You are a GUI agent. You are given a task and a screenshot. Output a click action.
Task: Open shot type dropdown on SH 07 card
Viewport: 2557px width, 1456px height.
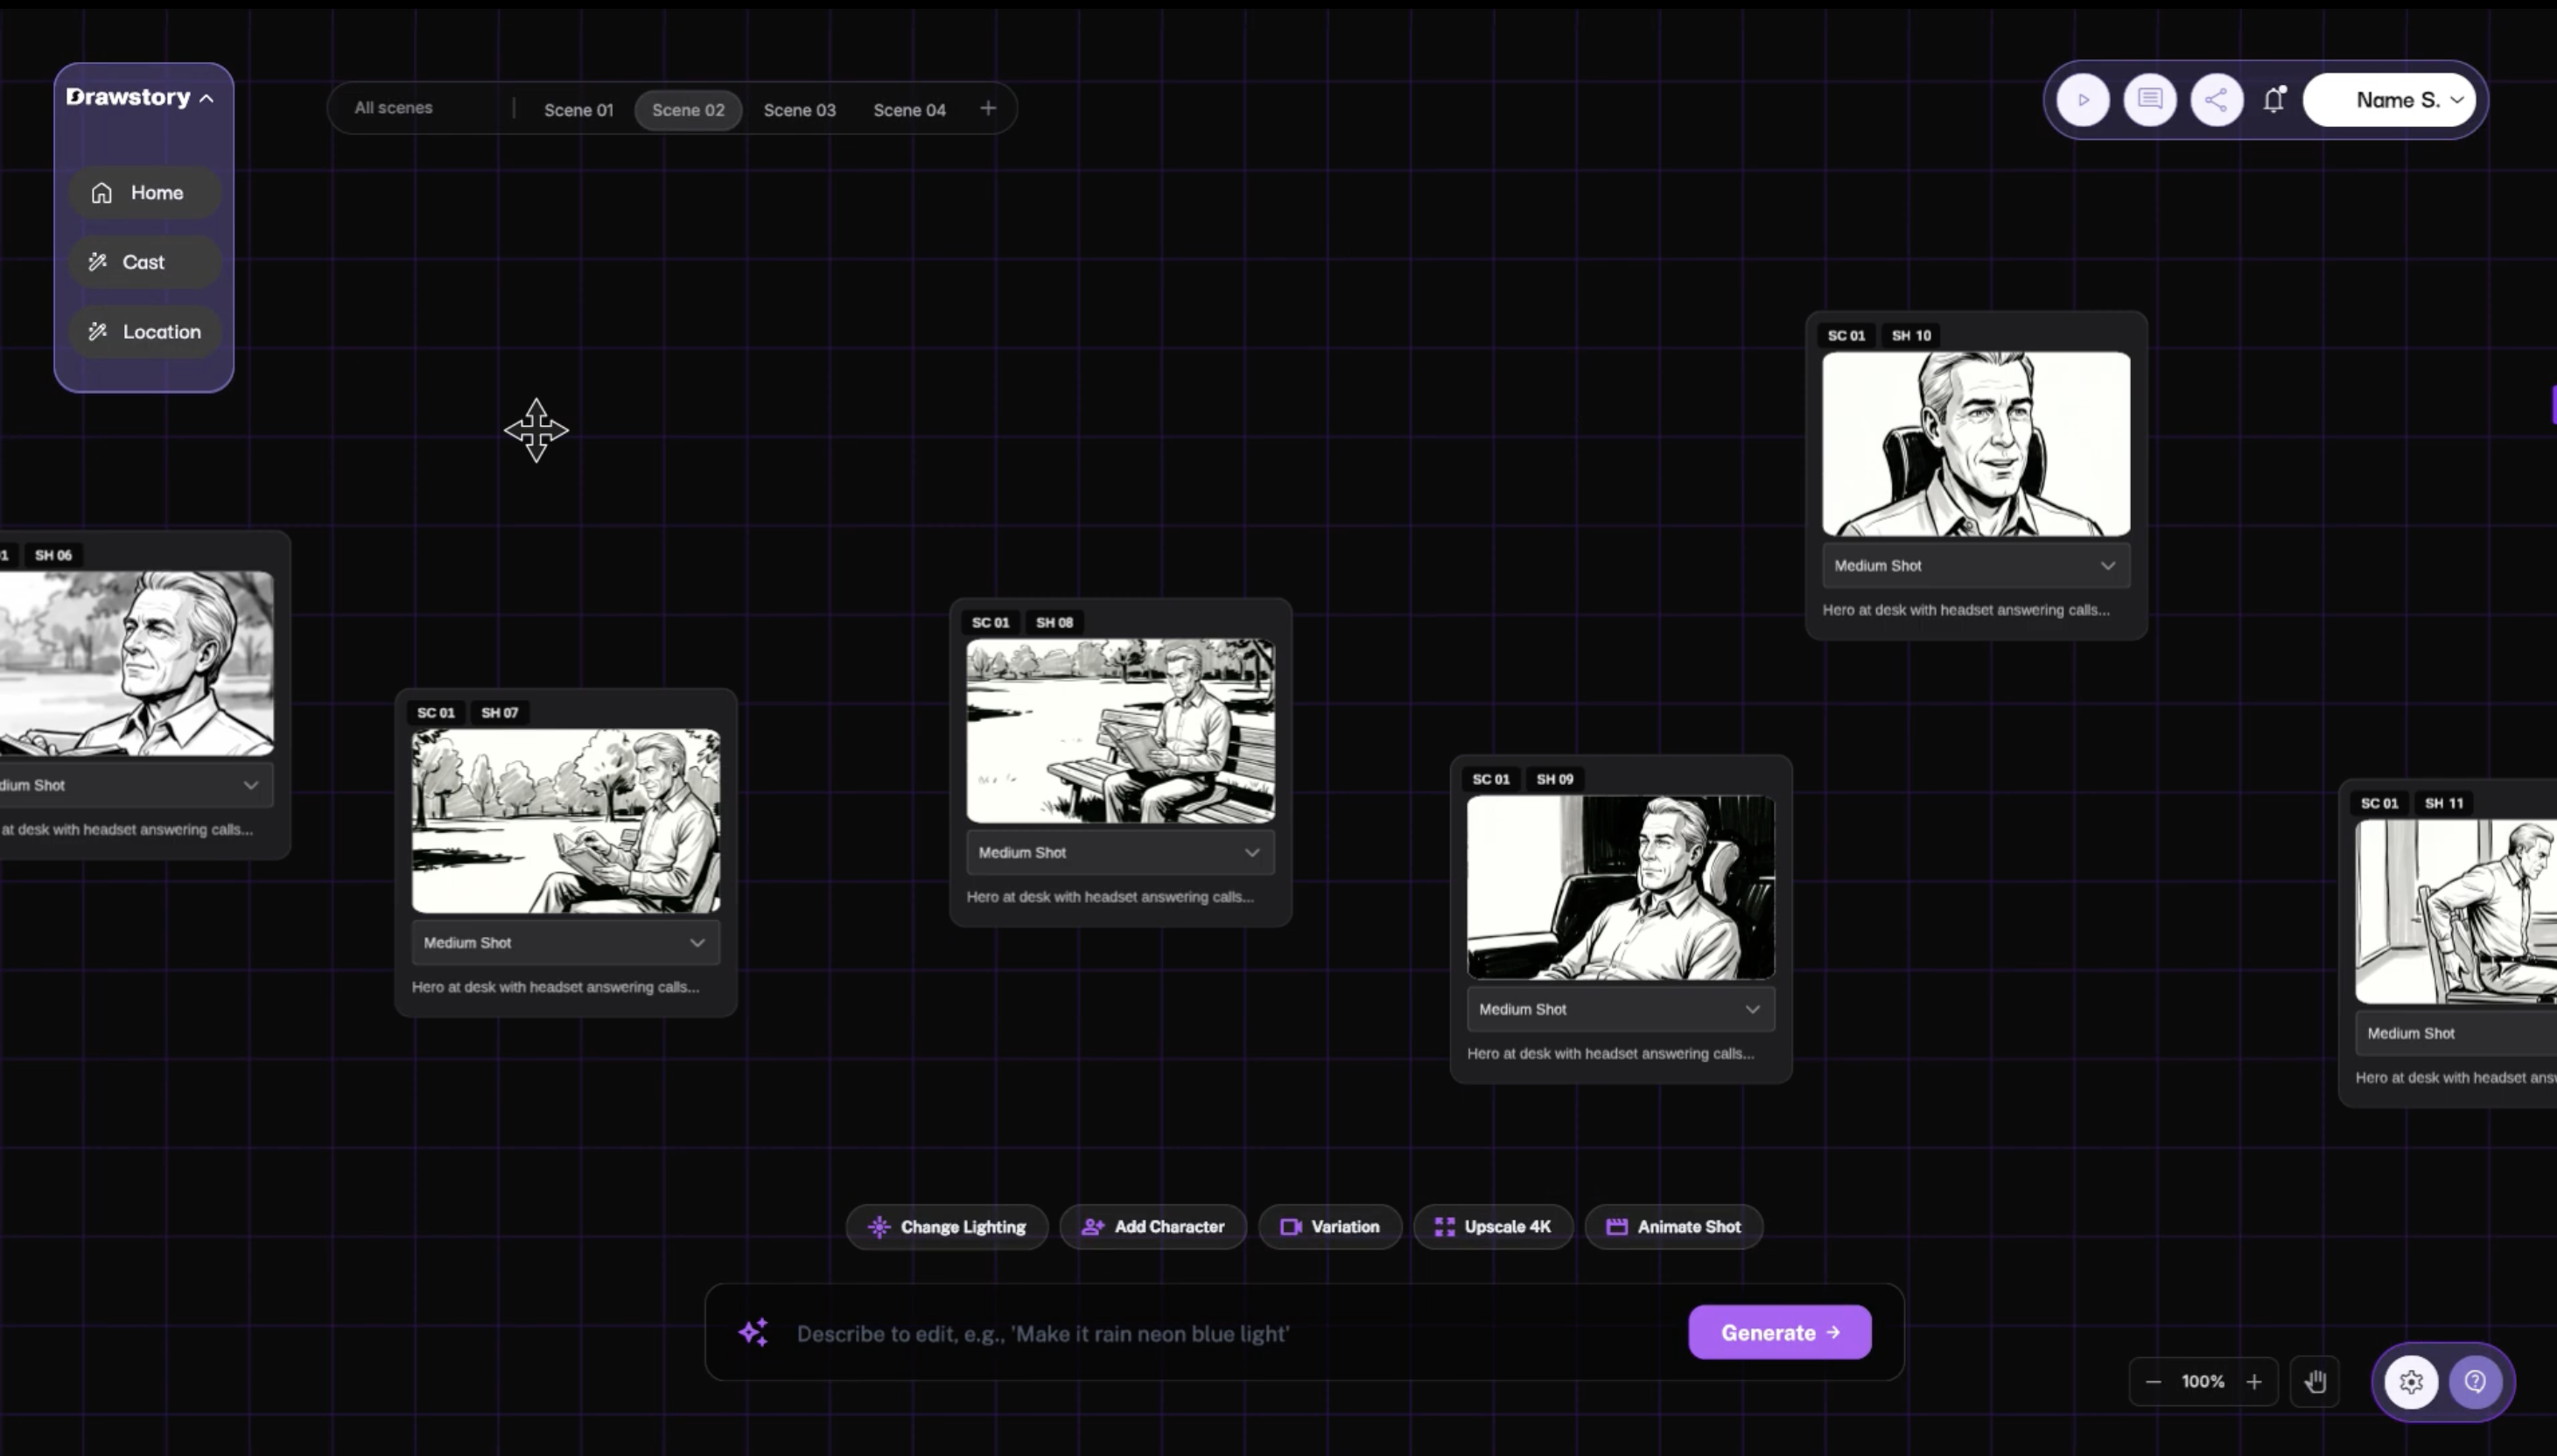click(x=566, y=943)
